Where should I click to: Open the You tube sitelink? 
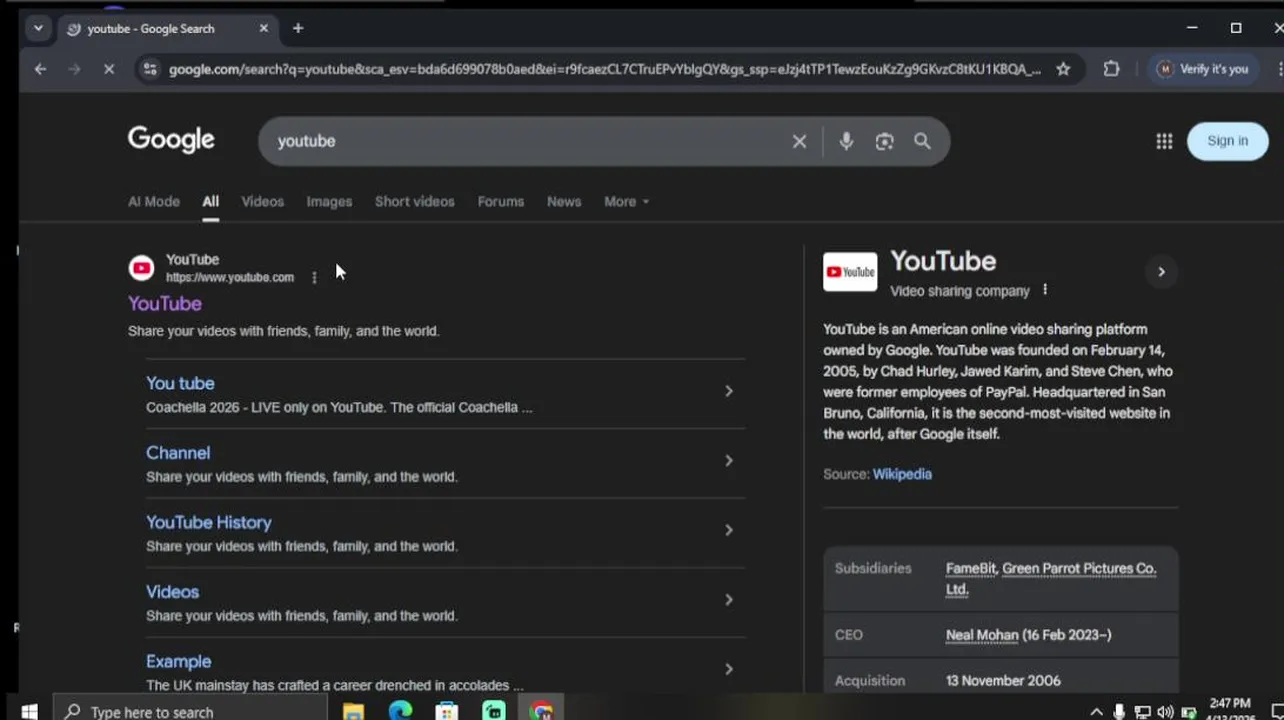point(180,383)
